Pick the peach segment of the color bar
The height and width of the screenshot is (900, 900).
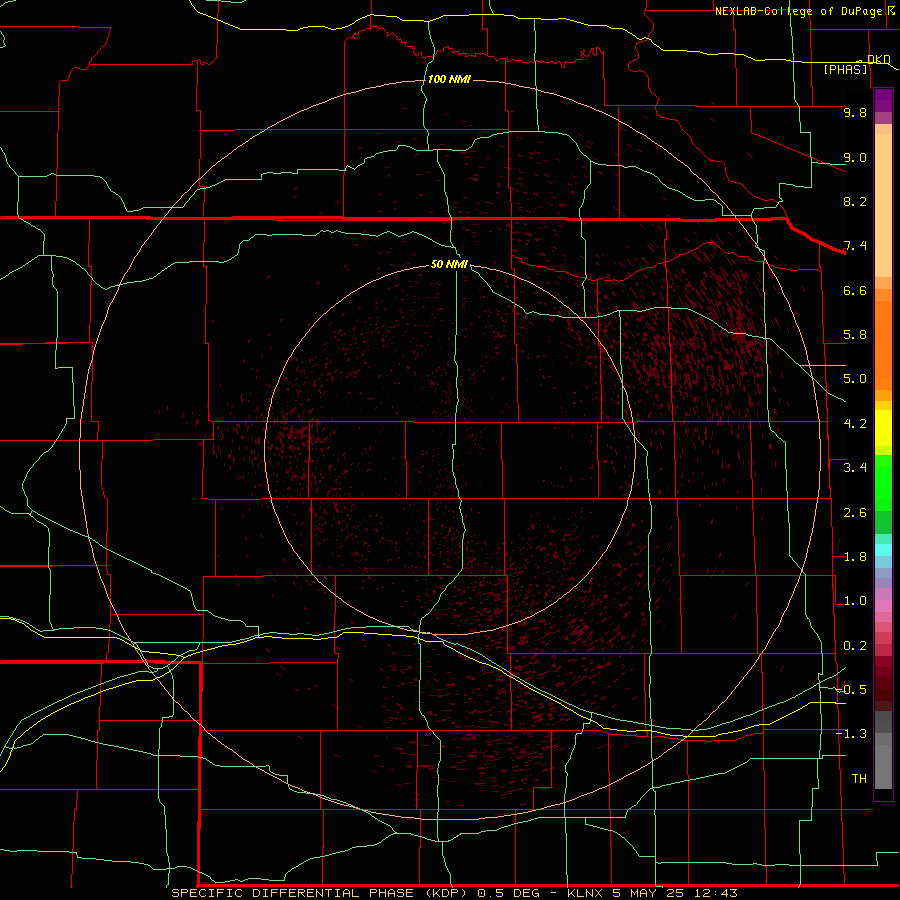point(883,205)
